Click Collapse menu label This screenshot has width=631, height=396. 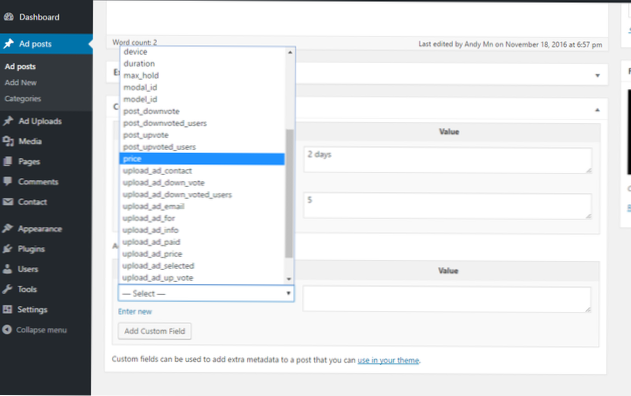point(41,330)
